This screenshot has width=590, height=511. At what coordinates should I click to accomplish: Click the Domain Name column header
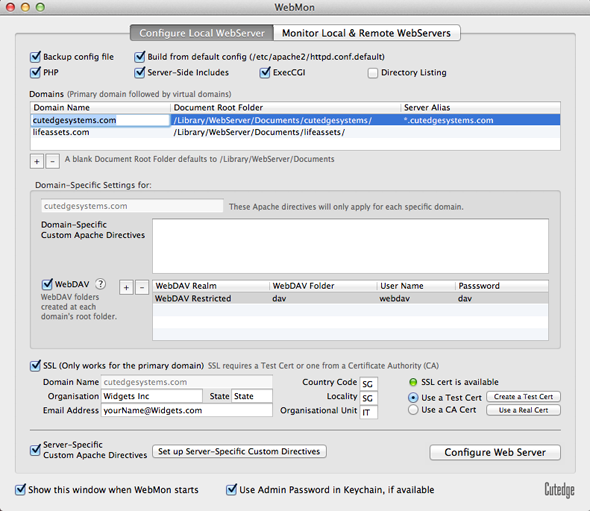click(100, 108)
